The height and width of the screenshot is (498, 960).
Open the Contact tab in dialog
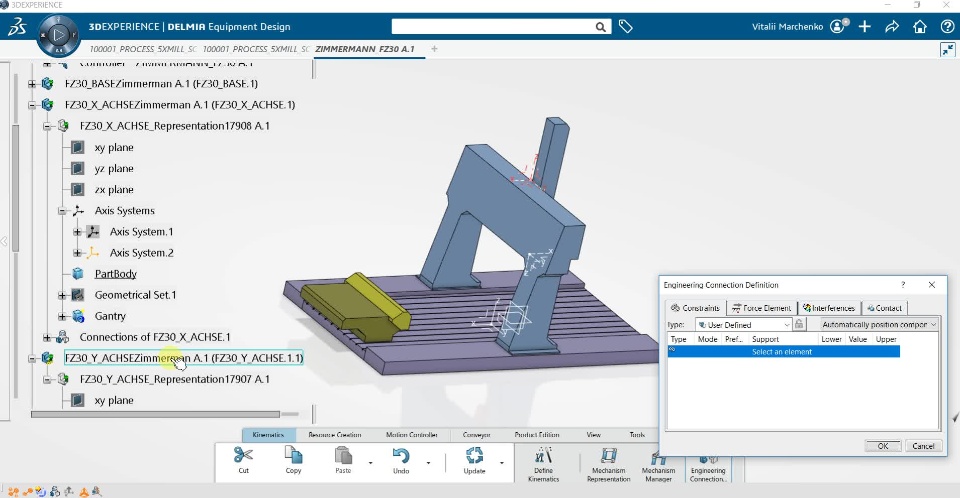[884, 307]
